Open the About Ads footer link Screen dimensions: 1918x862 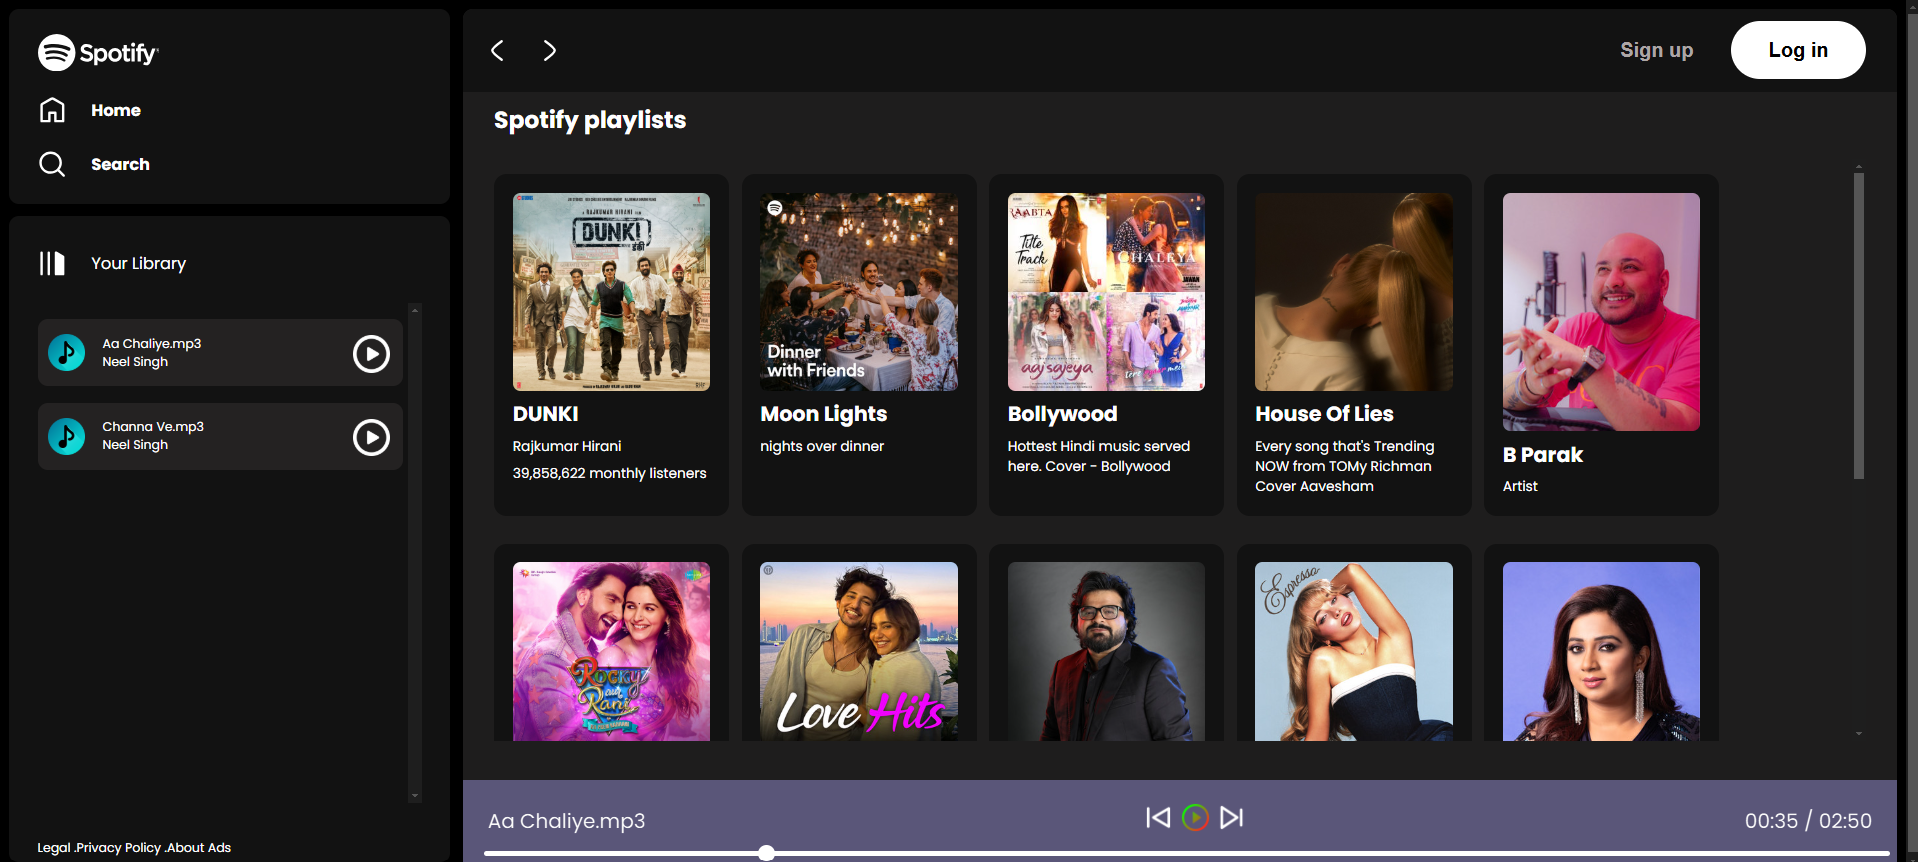point(198,847)
